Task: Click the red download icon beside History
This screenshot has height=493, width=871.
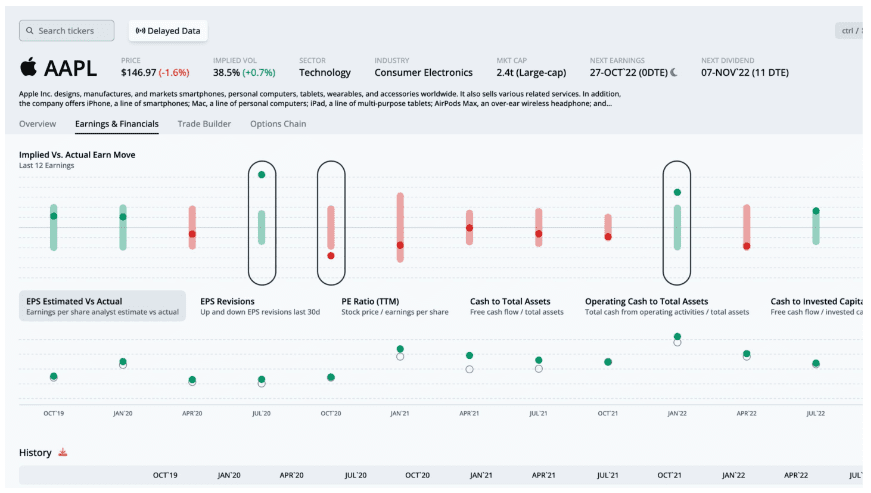Action: click(x=62, y=453)
